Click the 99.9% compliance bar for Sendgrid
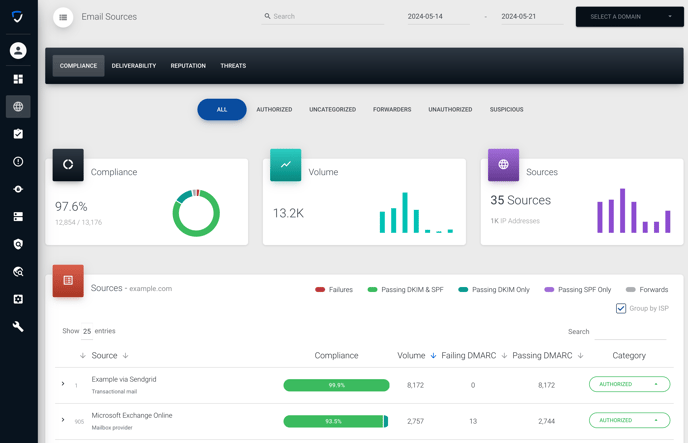Screen dimensions: 688x443 click(x=337, y=385)
